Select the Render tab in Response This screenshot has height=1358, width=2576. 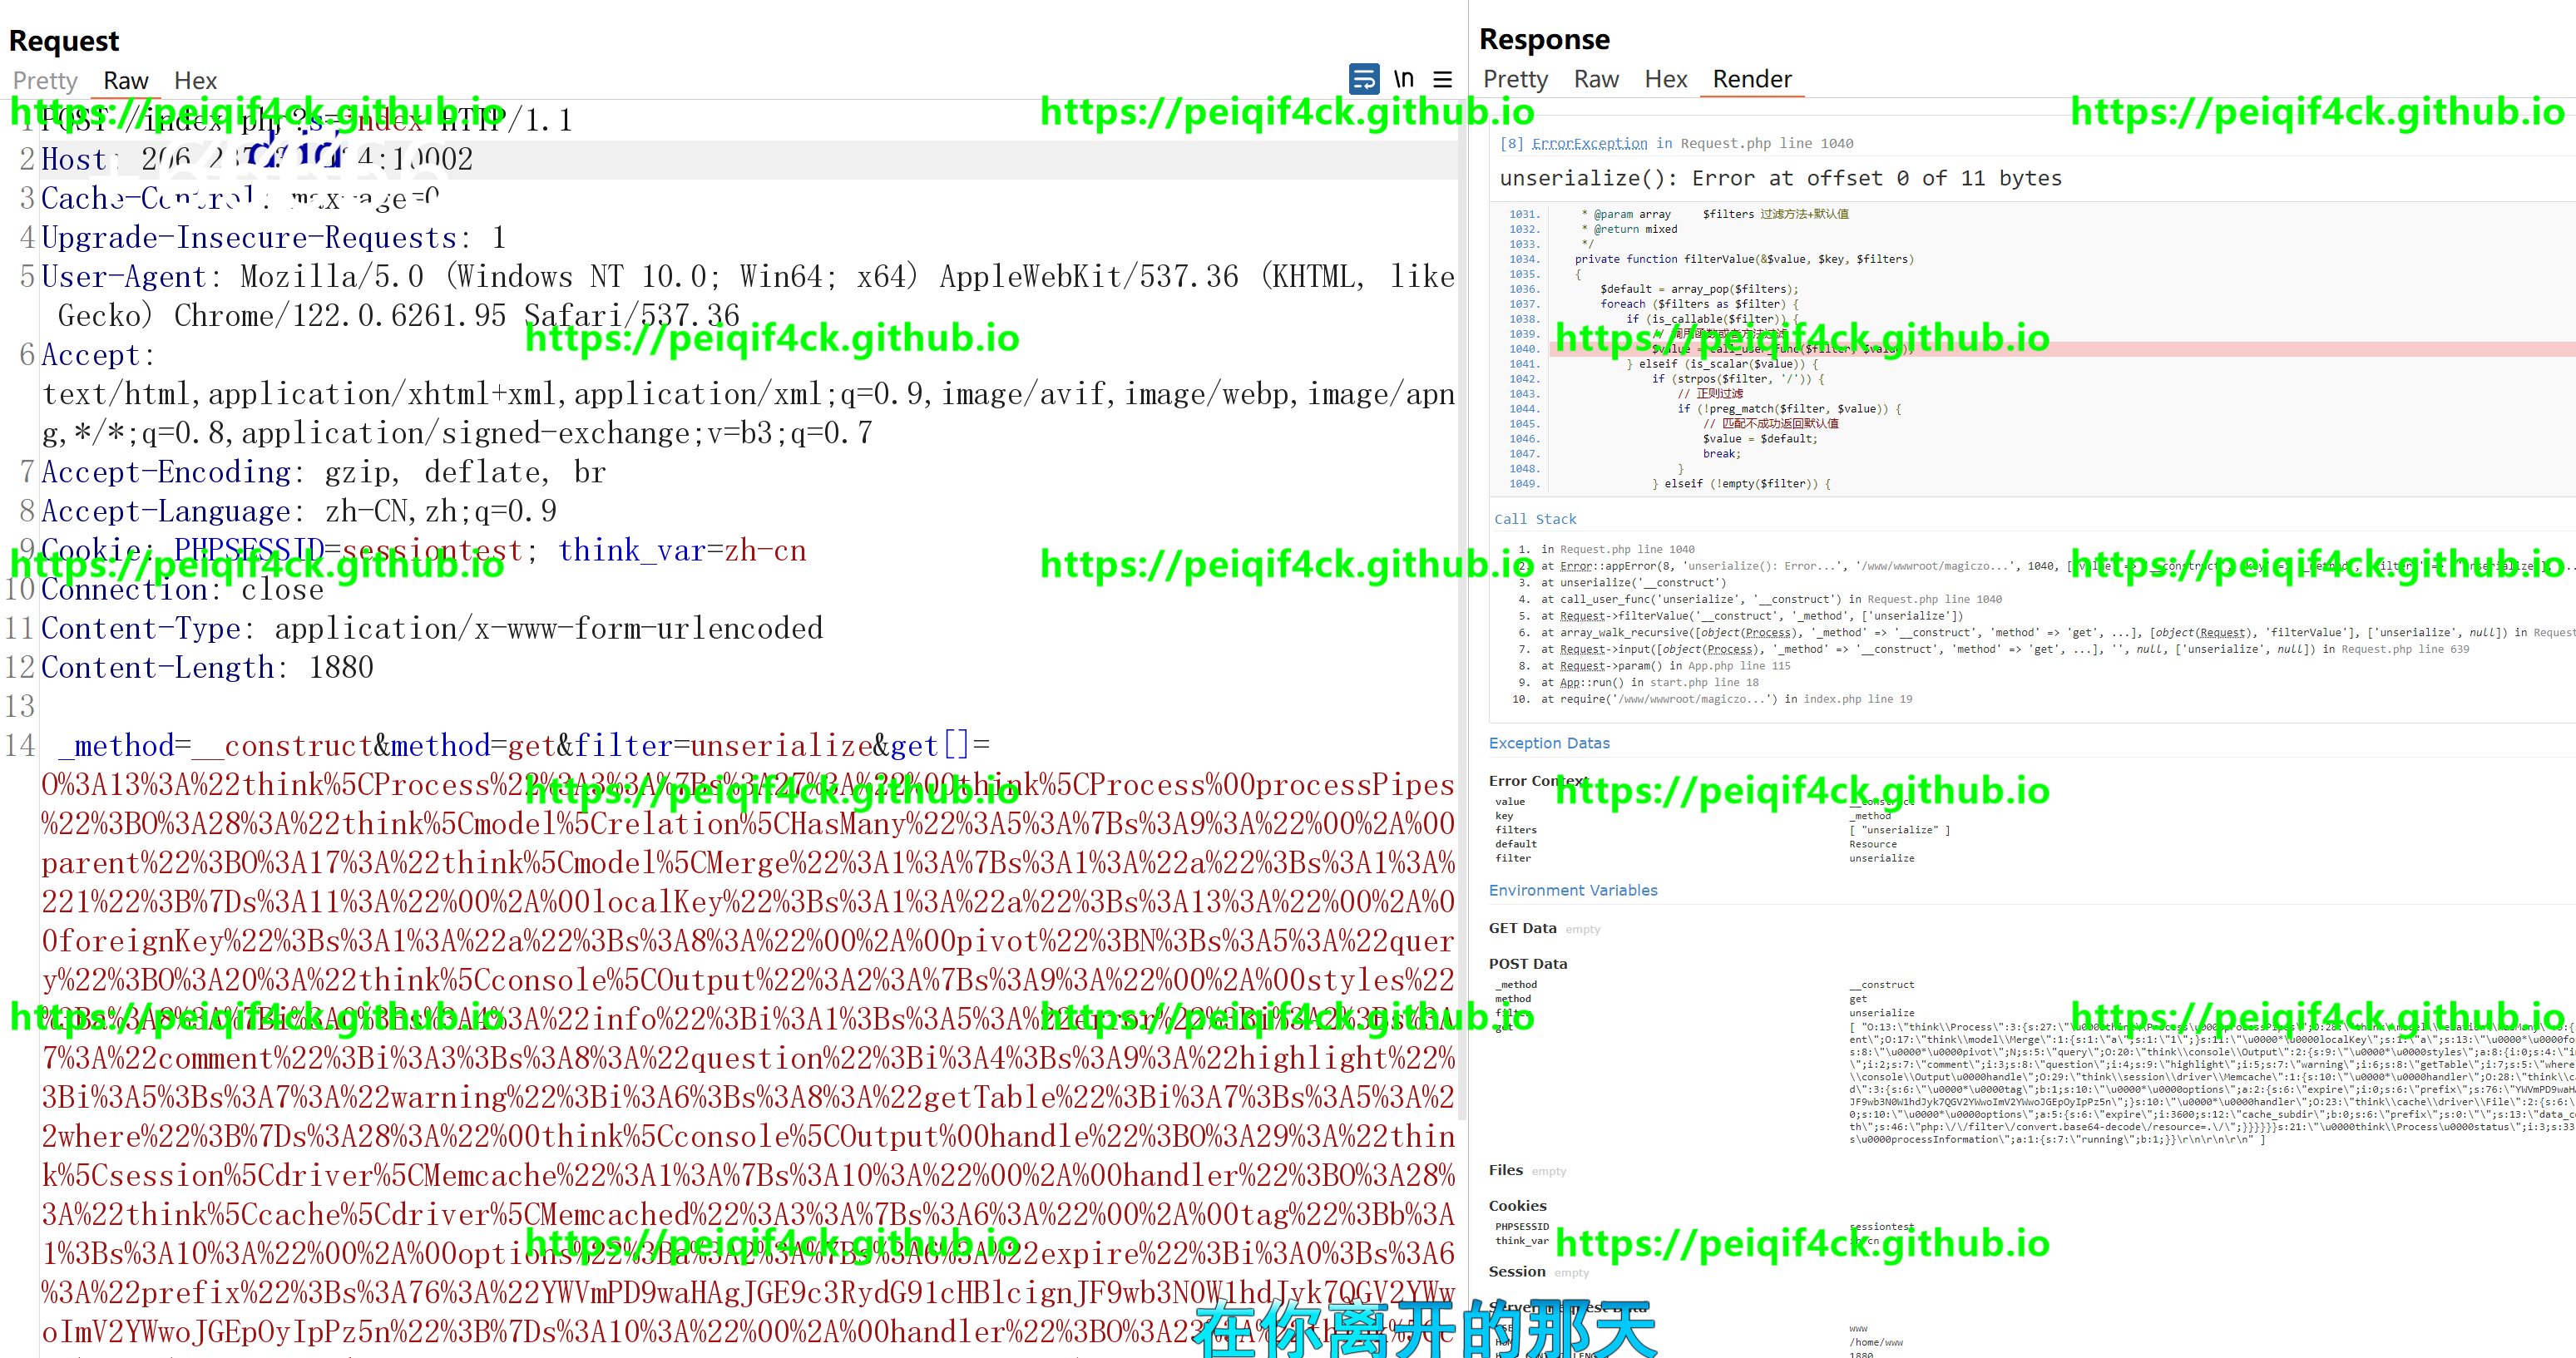tap(1752, 79)
